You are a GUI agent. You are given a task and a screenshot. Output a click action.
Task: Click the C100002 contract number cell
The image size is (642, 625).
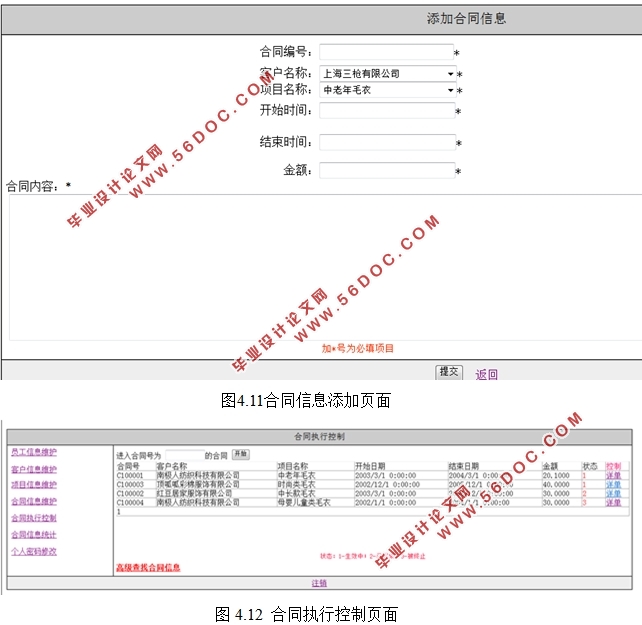coord(130,494)
